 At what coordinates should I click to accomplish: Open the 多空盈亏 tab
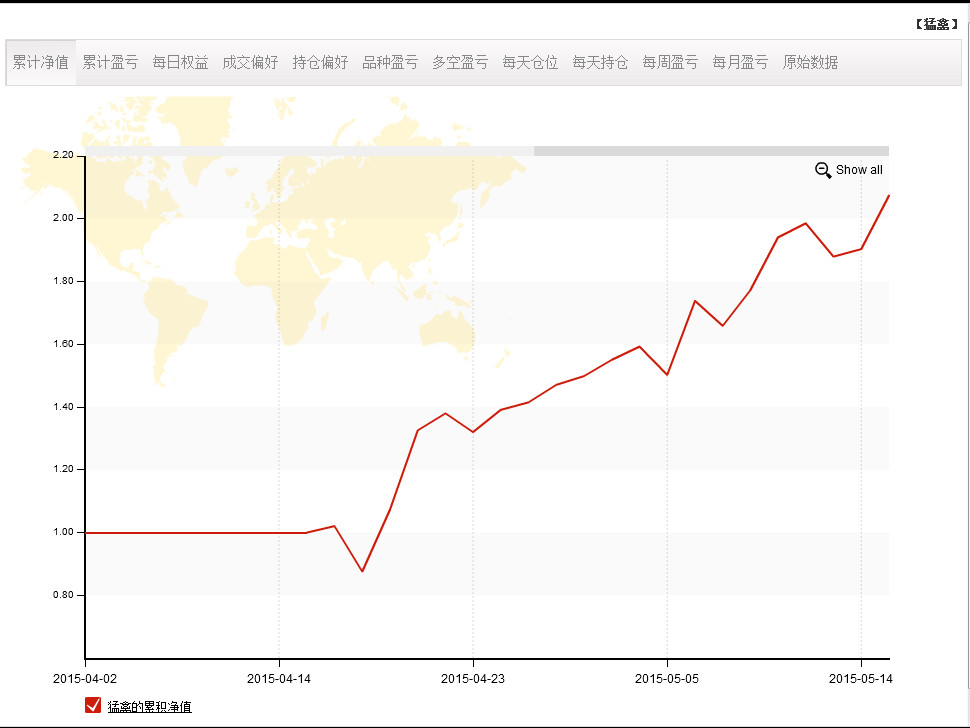click(x=460, y=62)
